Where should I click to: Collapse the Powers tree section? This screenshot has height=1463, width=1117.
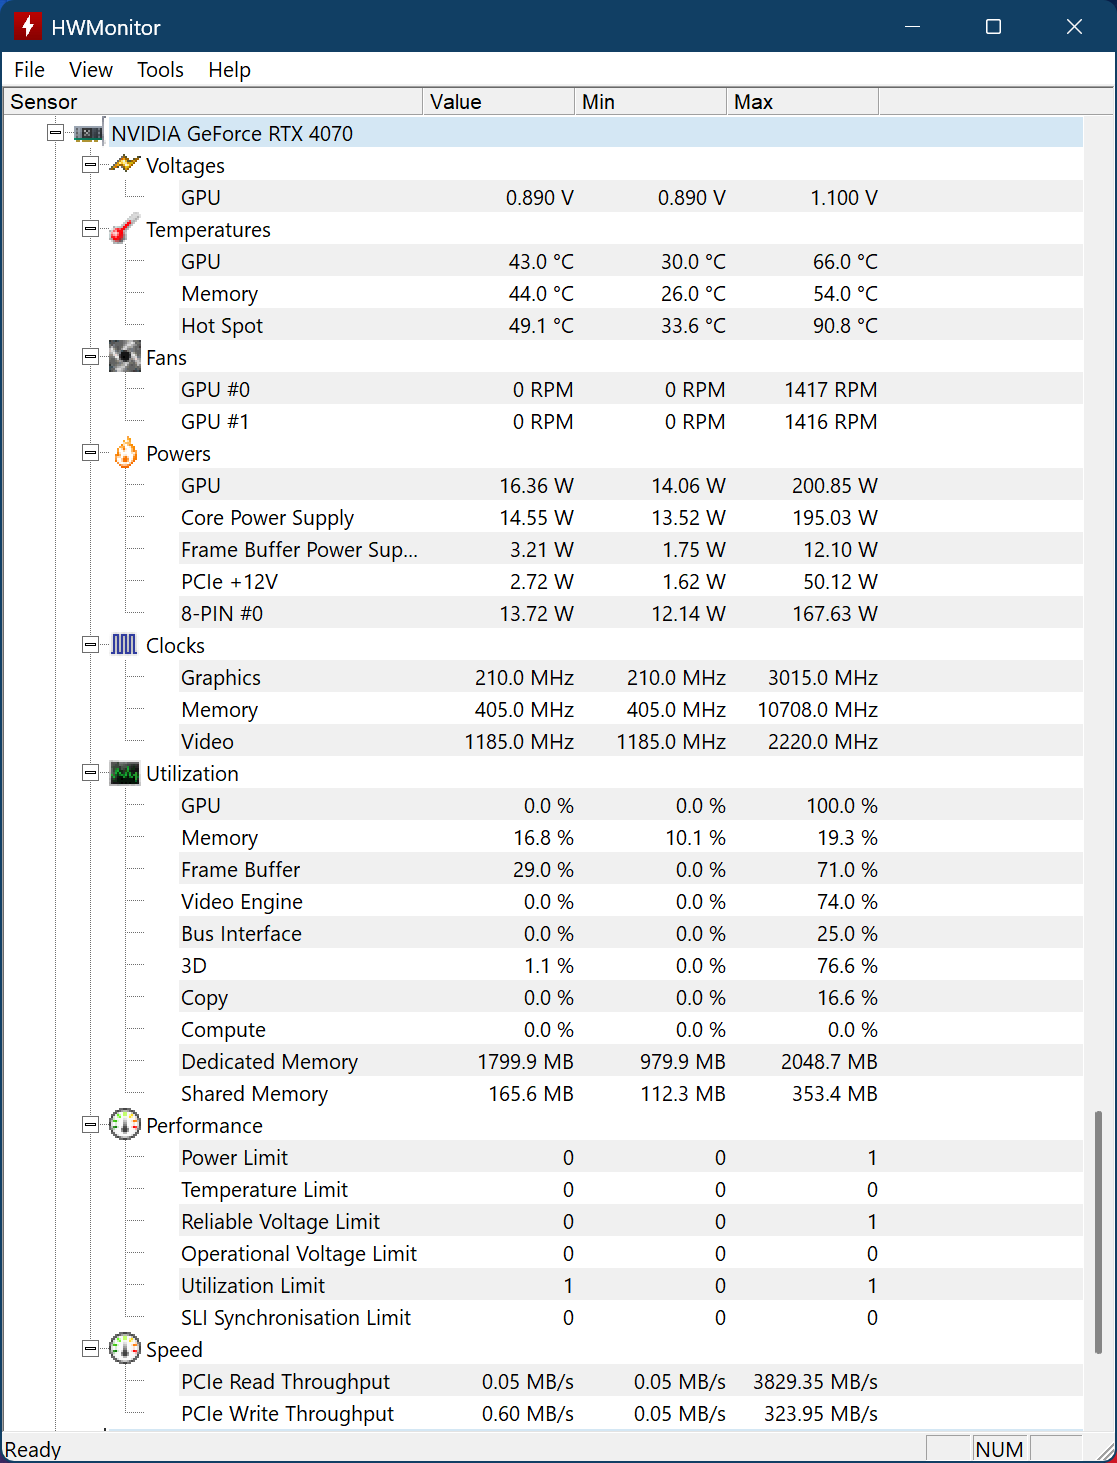pyautogui.click(x=90, y=453)
